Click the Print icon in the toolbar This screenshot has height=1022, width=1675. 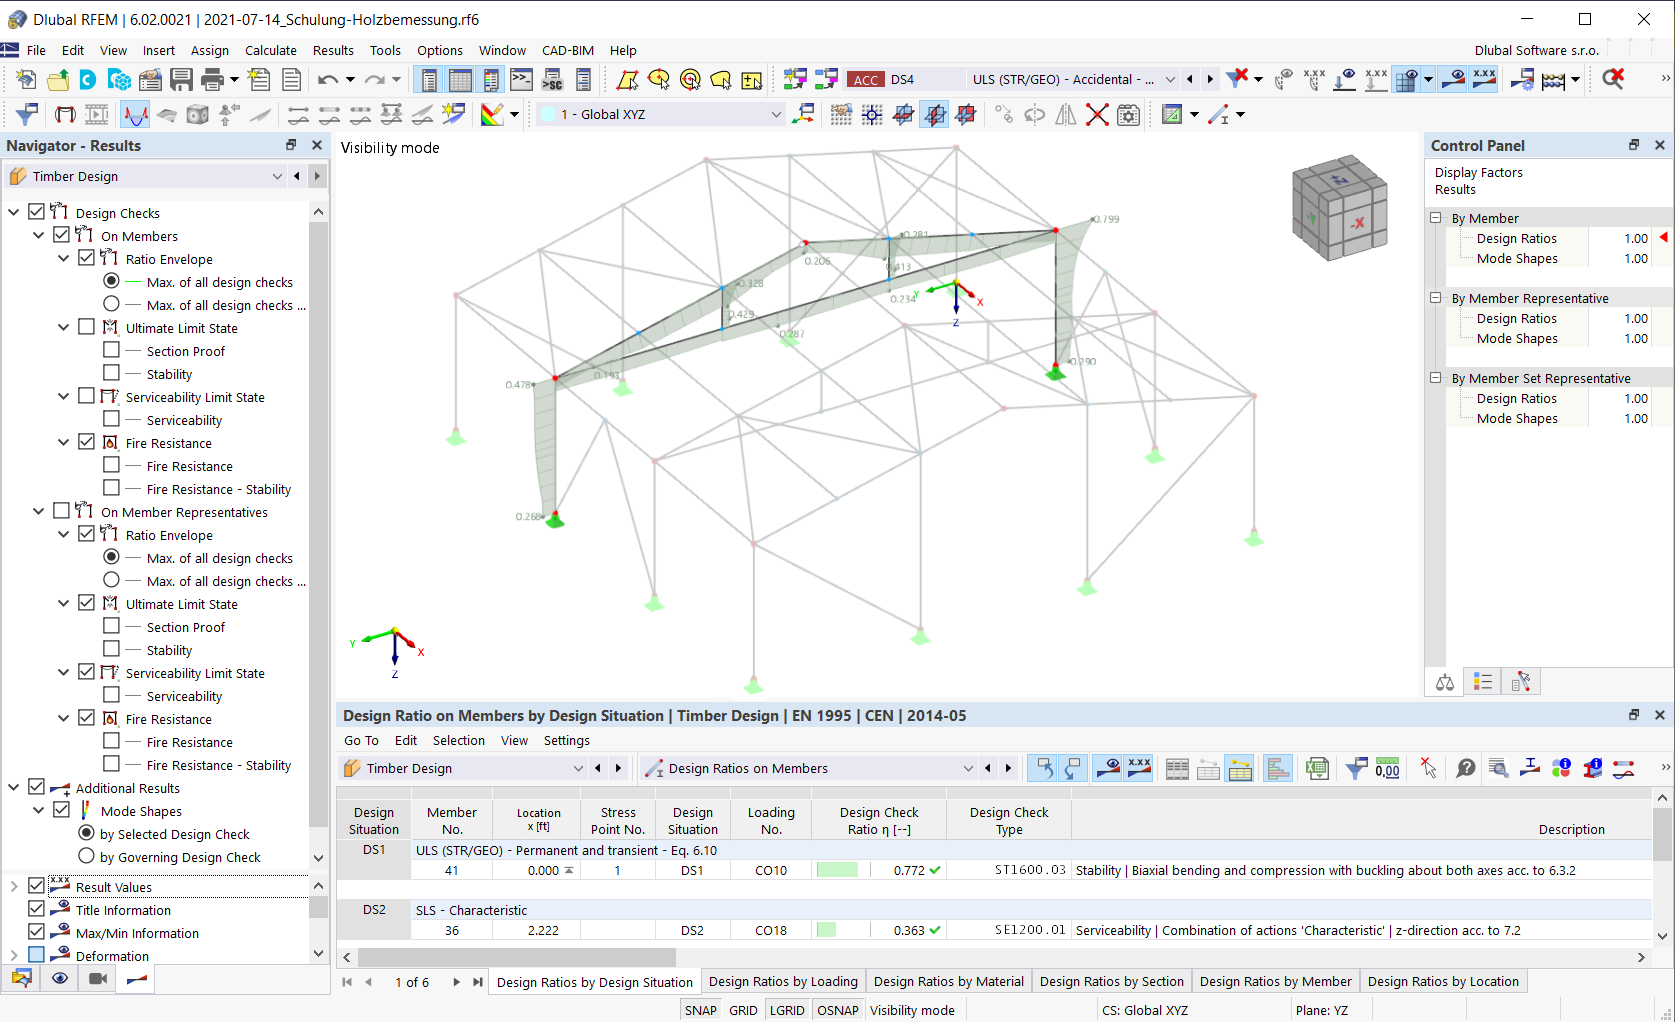(x=212, y=80)
